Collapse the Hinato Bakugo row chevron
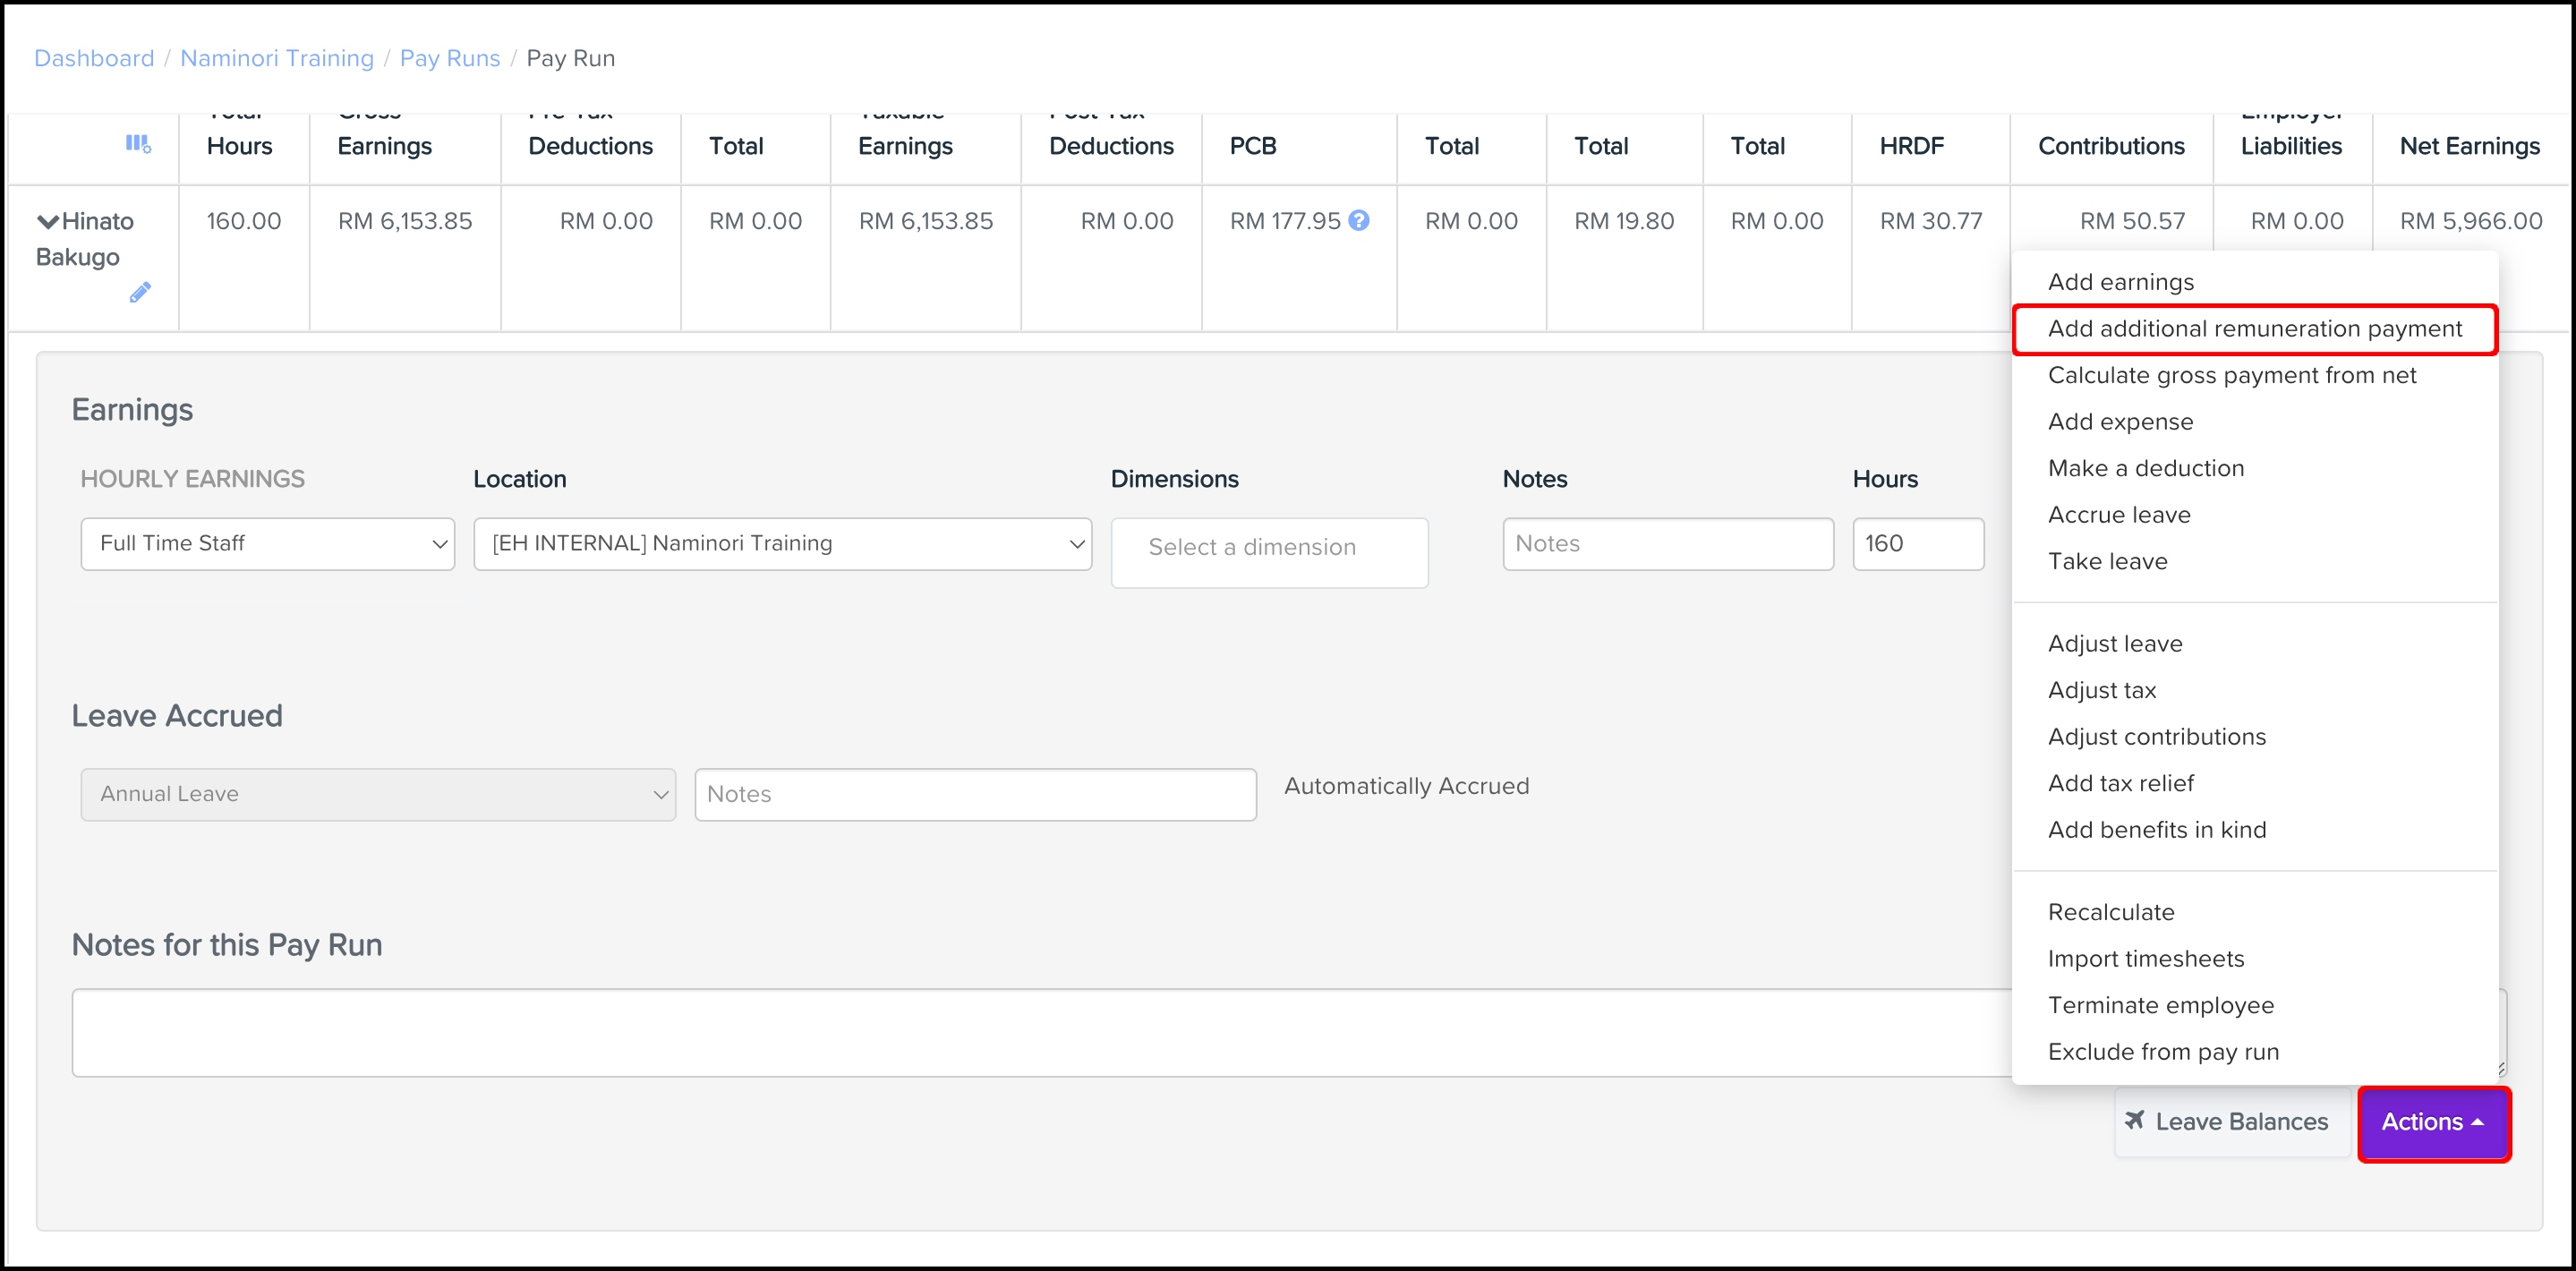2576x1271 pixels. click(47, 221)
